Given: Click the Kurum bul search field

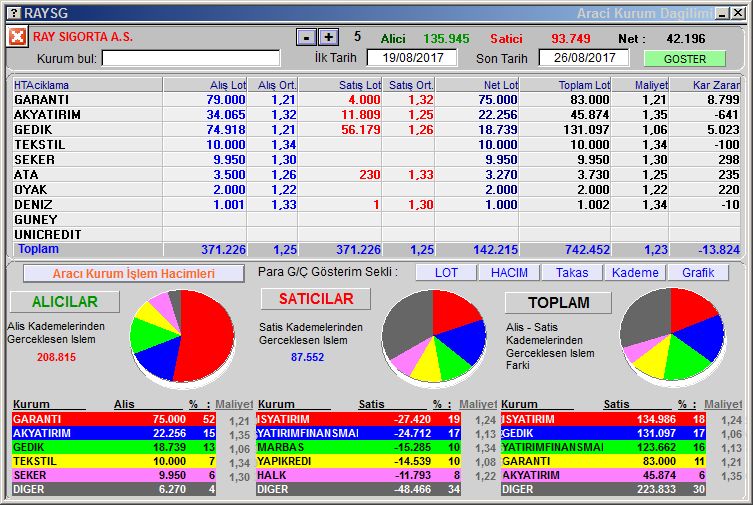Looking at the screenshot, I should pyautogui.click(x=191, y=59).
